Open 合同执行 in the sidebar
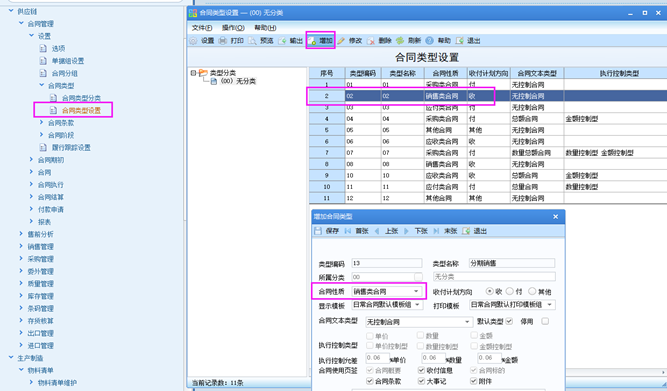The width and height of the screenshot is (667, 391). 51,185
